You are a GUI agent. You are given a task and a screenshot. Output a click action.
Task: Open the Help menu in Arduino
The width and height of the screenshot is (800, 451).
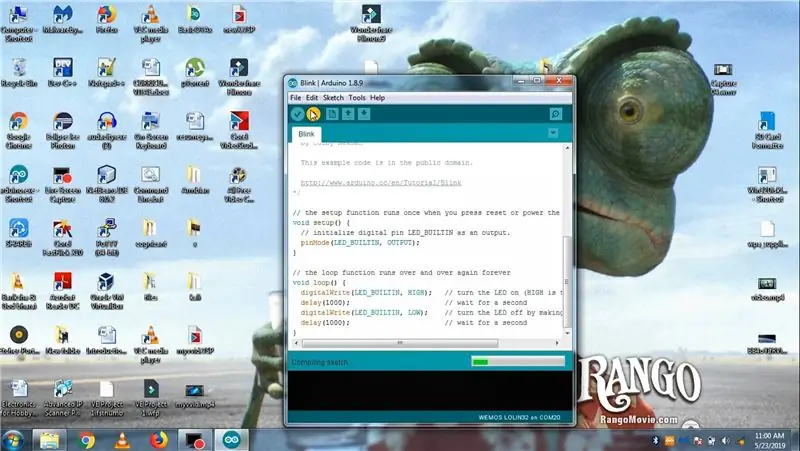378,97
